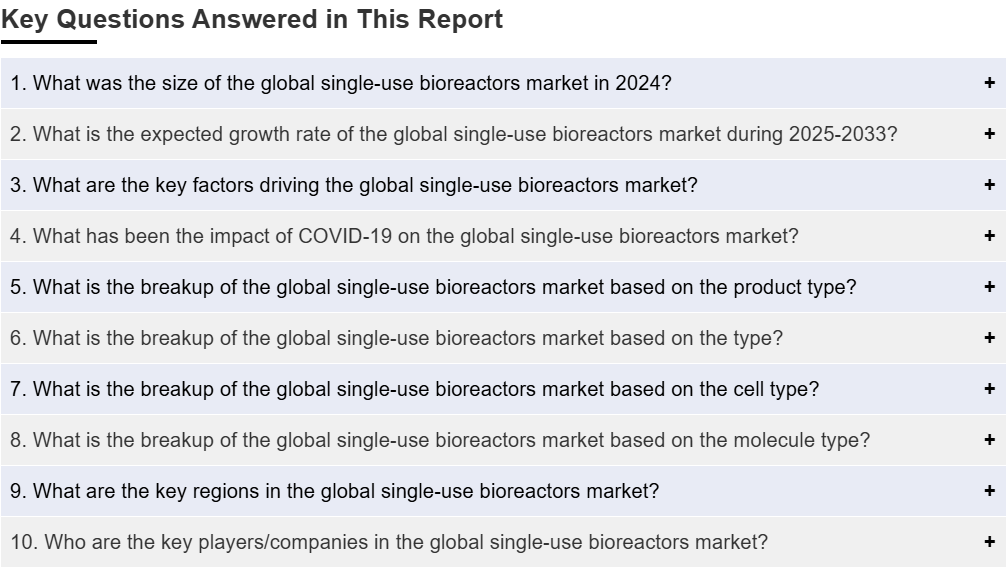Click plus icon next to question 6
This screenshot has height=569, width=1007.
(x=989, y=338)
